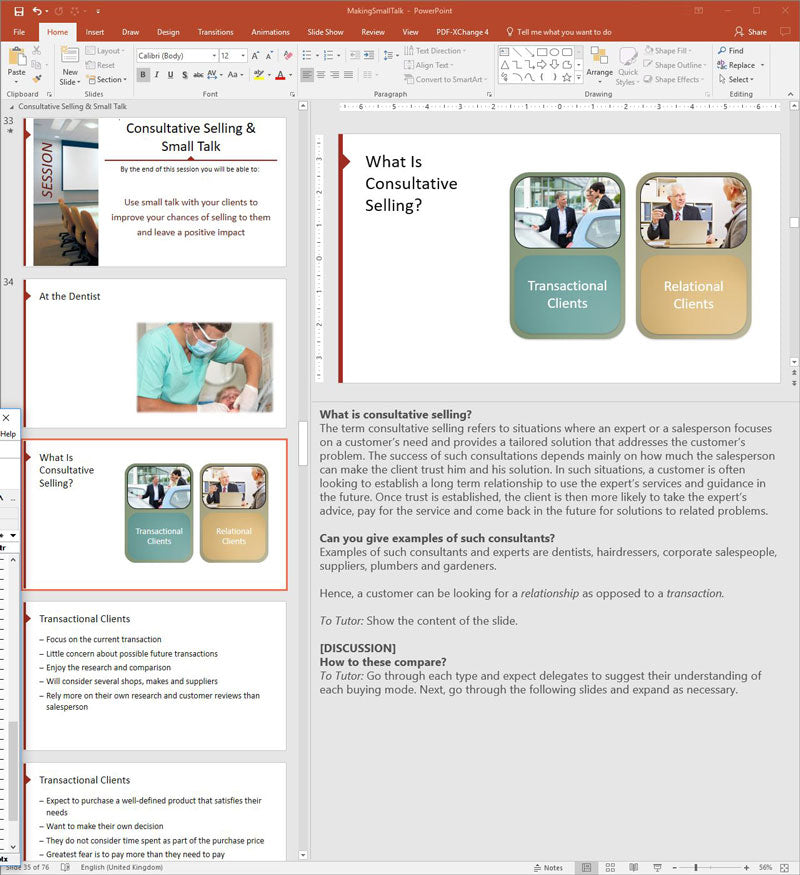Clear all formatting with the eraser icon
Screen dimensions: 800x875
[288, 56]
